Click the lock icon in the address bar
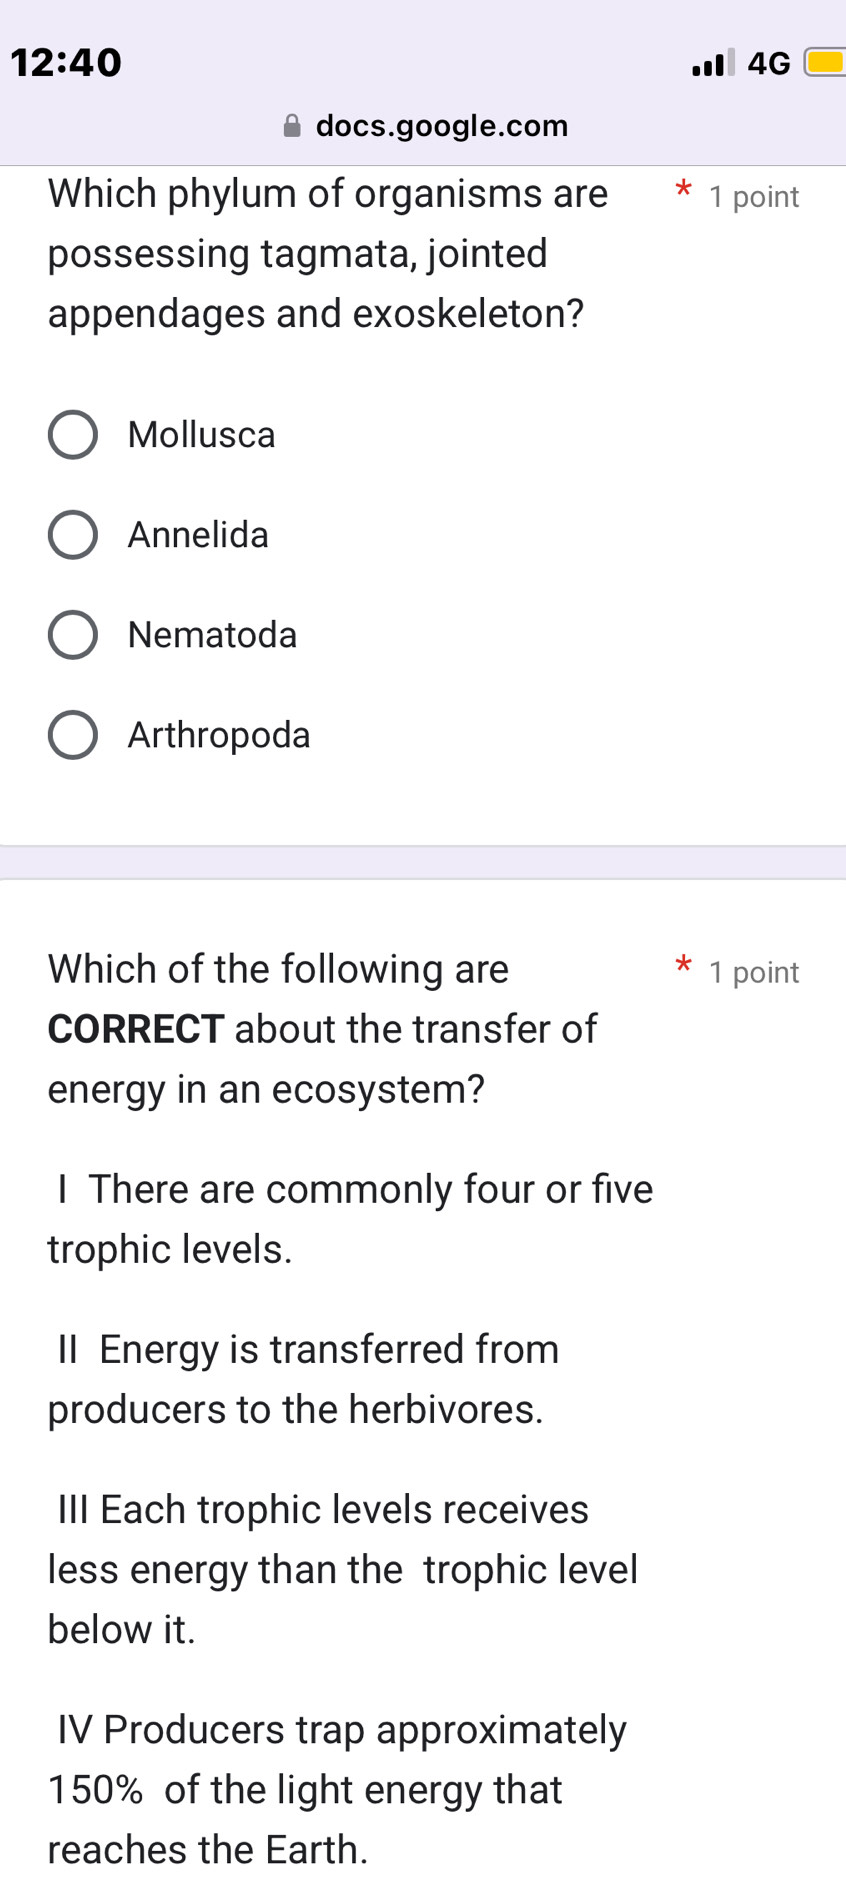This screenshot has width=846, height=1903. [291, 124]
